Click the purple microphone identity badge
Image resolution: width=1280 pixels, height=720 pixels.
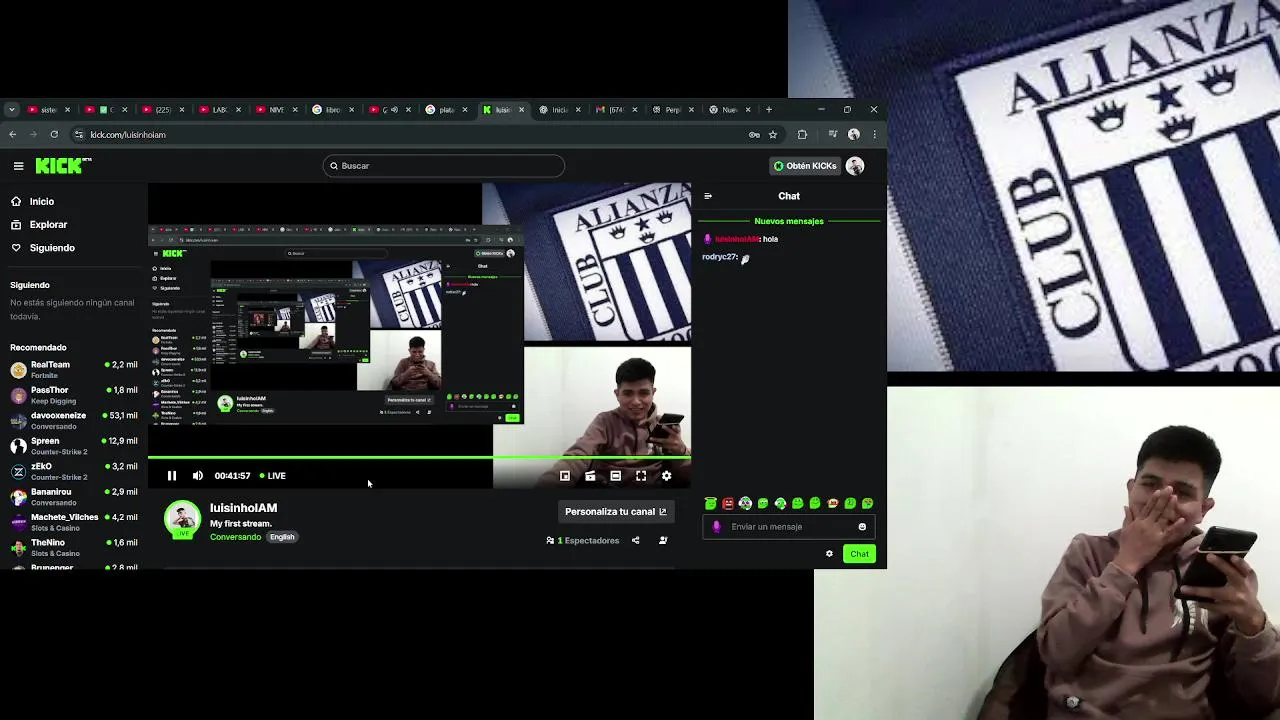pos(716,527)
